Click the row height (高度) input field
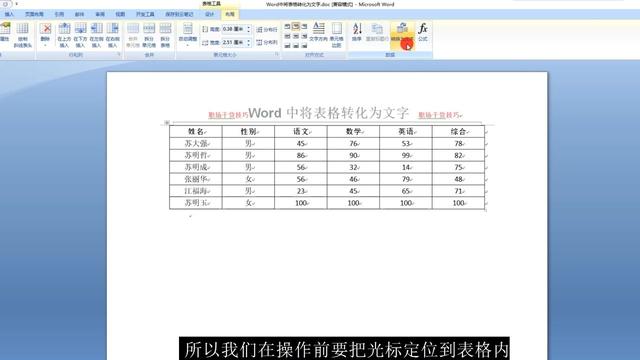This screenshot has width=640, height=360. coord(233,29)
